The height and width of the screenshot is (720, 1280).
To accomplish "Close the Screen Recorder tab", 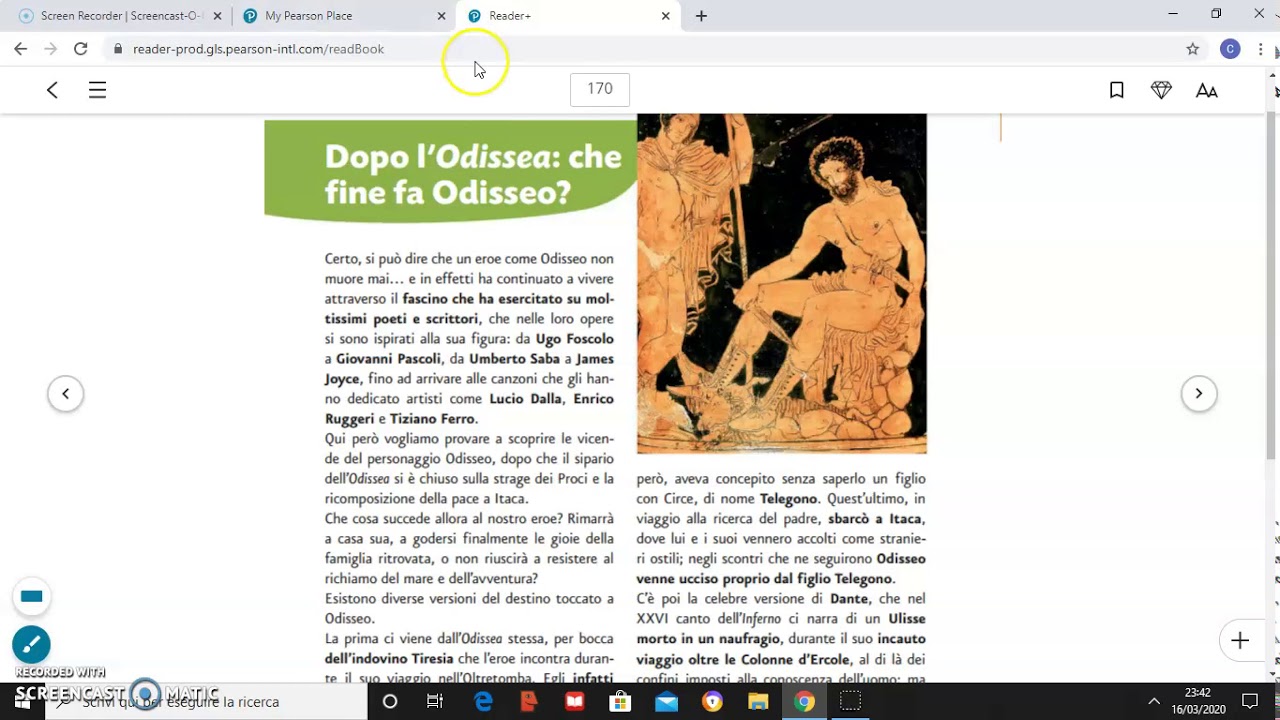I will point(218,16).
